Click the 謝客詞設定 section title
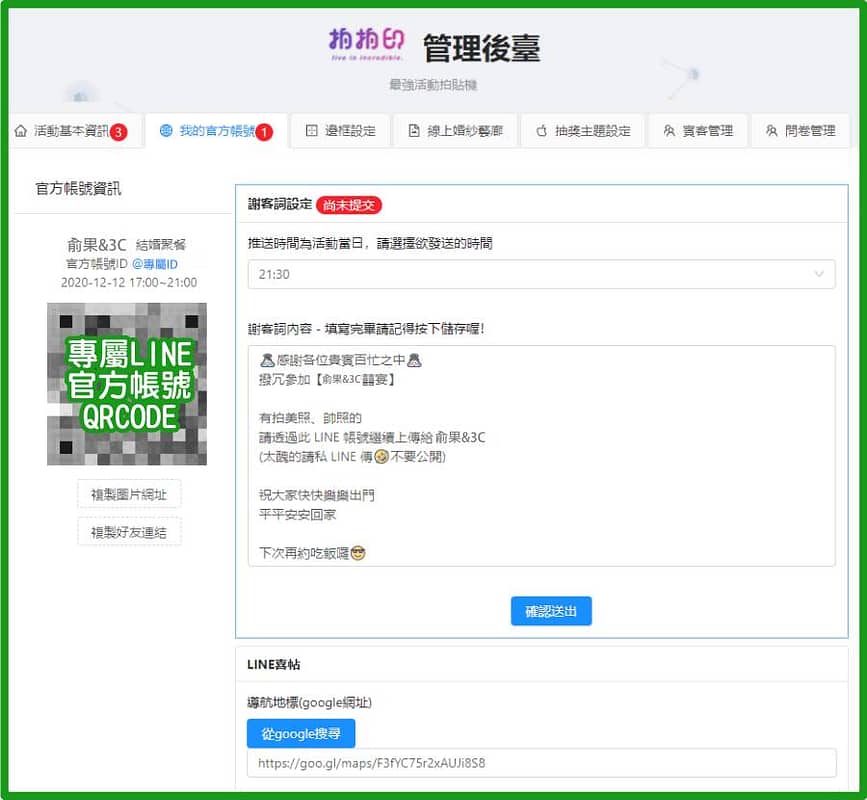 coord(280,204)
